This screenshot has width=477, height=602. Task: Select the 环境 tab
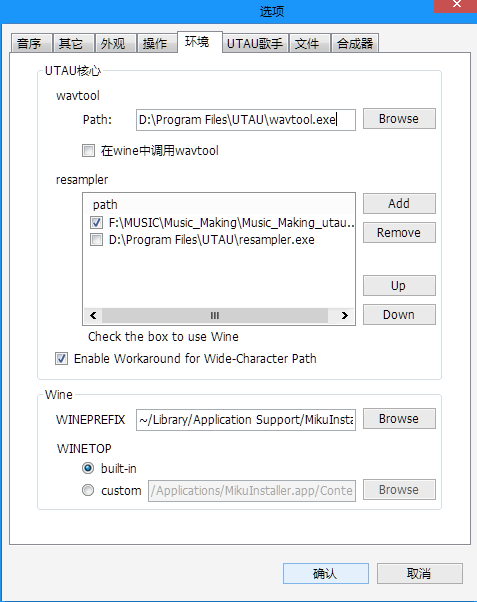[200, 42]
